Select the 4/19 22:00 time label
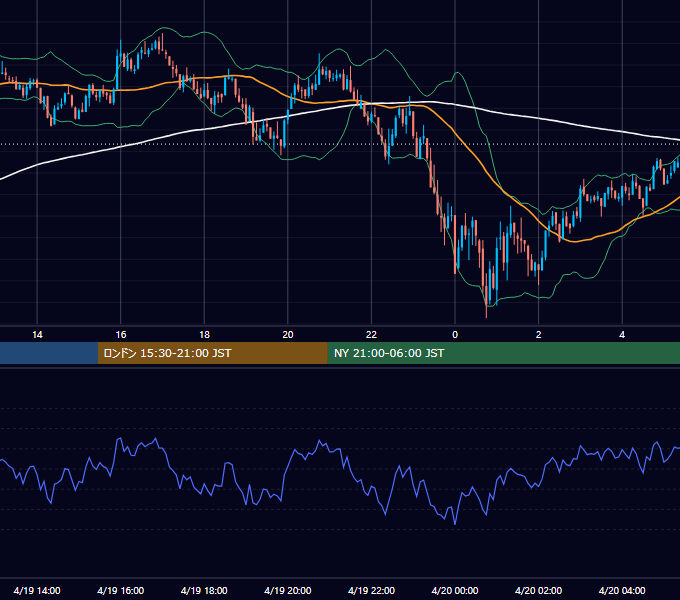Image resolution: width=680 pixels, height=600 pixels. pyautogui.click(x=371, y=590)
